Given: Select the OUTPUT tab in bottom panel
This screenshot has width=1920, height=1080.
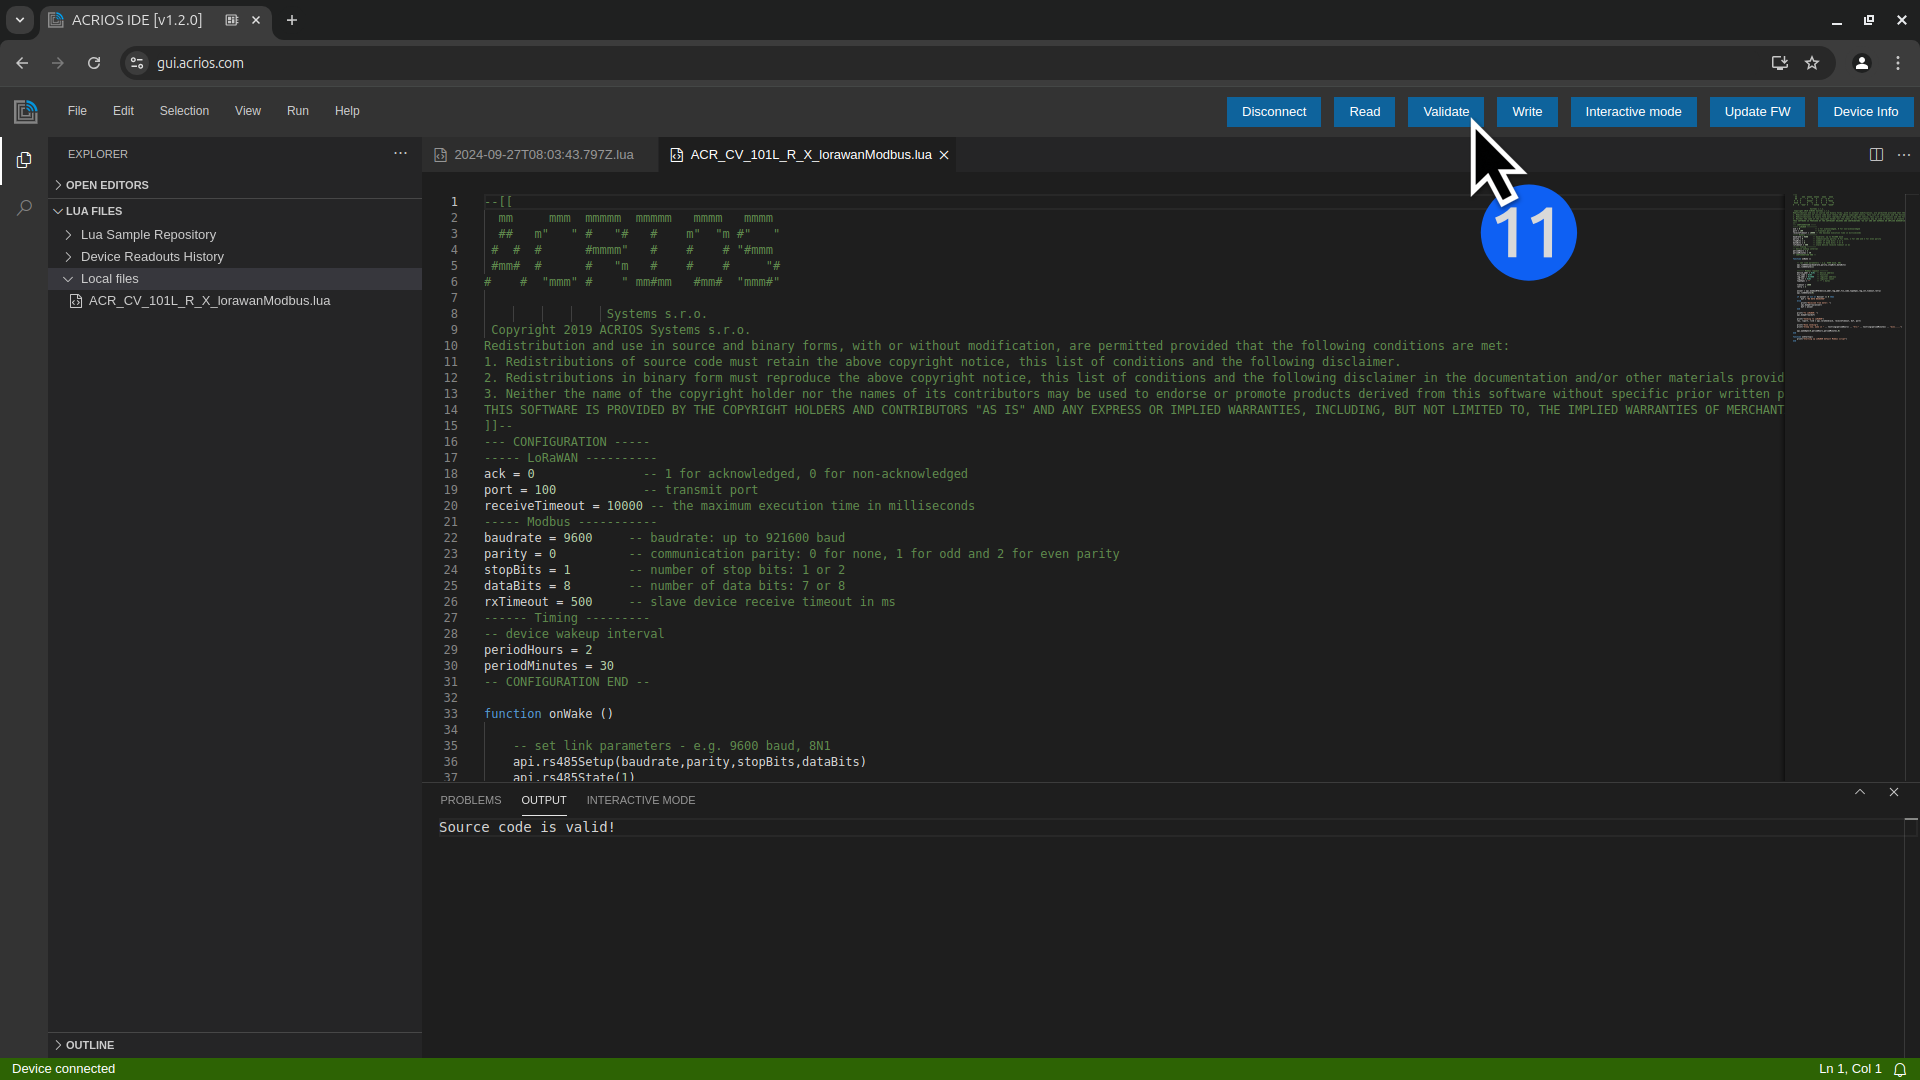Looking at the screenshot, I should (543, 799).
